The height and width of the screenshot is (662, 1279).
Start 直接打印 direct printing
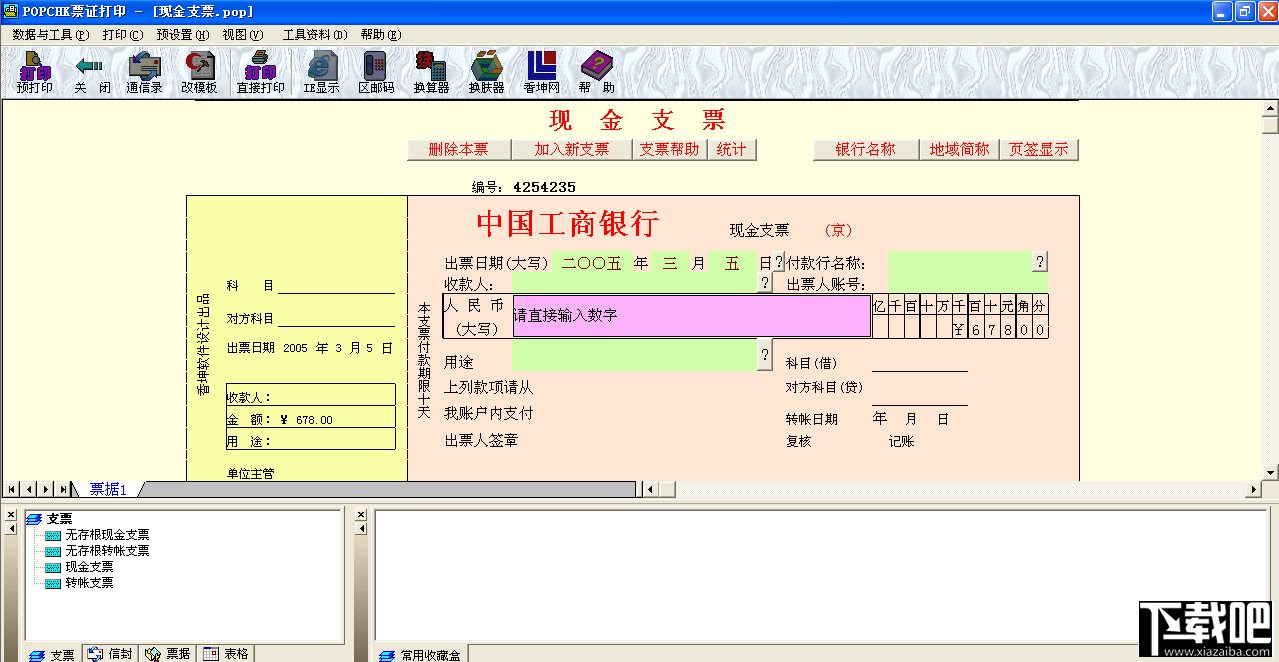[260, 70]
